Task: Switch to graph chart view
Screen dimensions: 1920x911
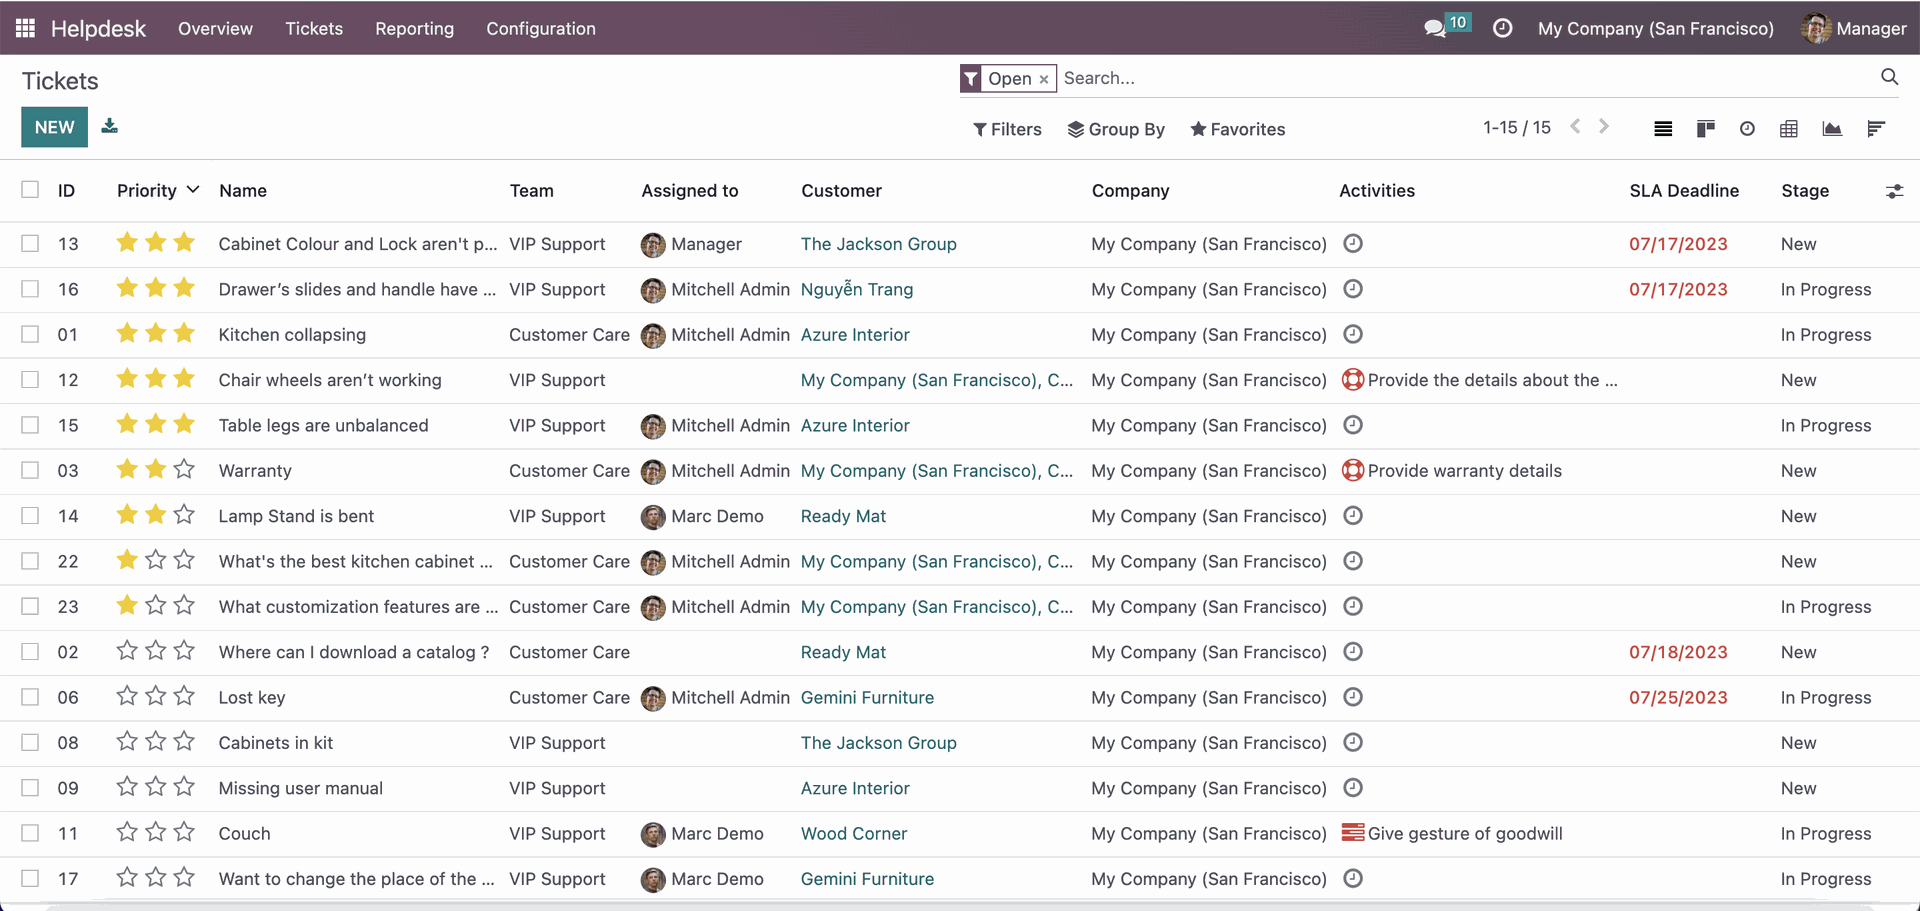Action: pyautogui.click(x=1832, y=128)
